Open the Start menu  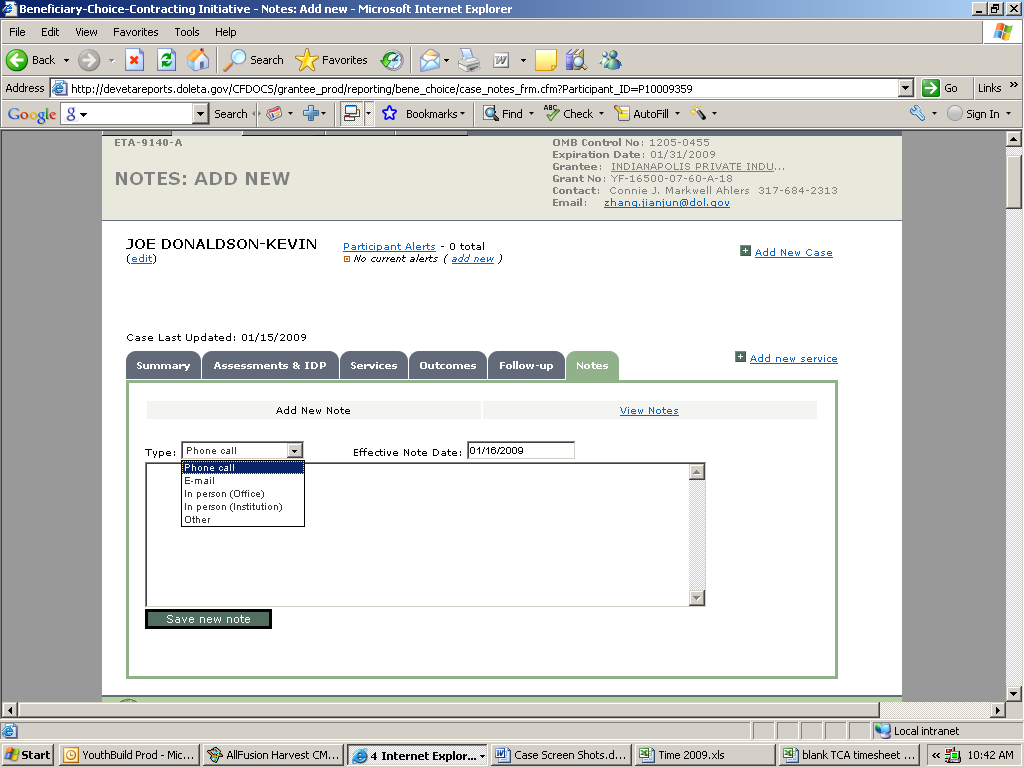coord(28,755)
